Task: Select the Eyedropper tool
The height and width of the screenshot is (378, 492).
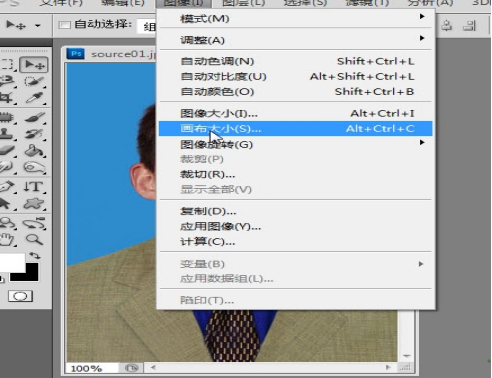Action: coord(34,97)
